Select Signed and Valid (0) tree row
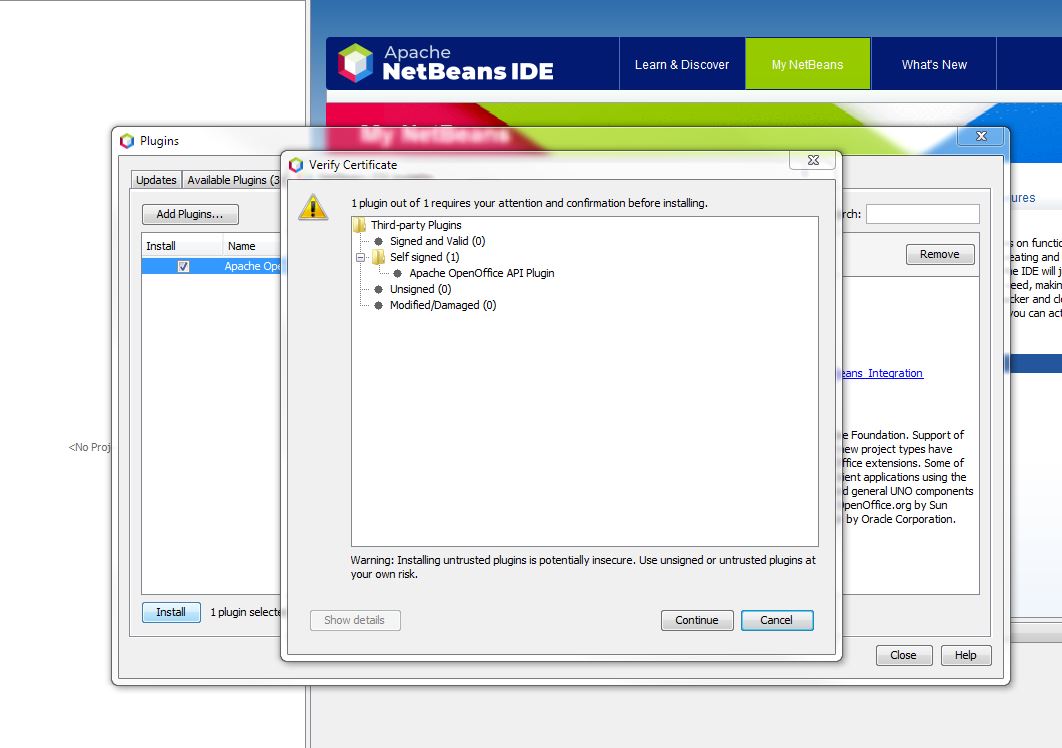 click(x=438, y=241)
